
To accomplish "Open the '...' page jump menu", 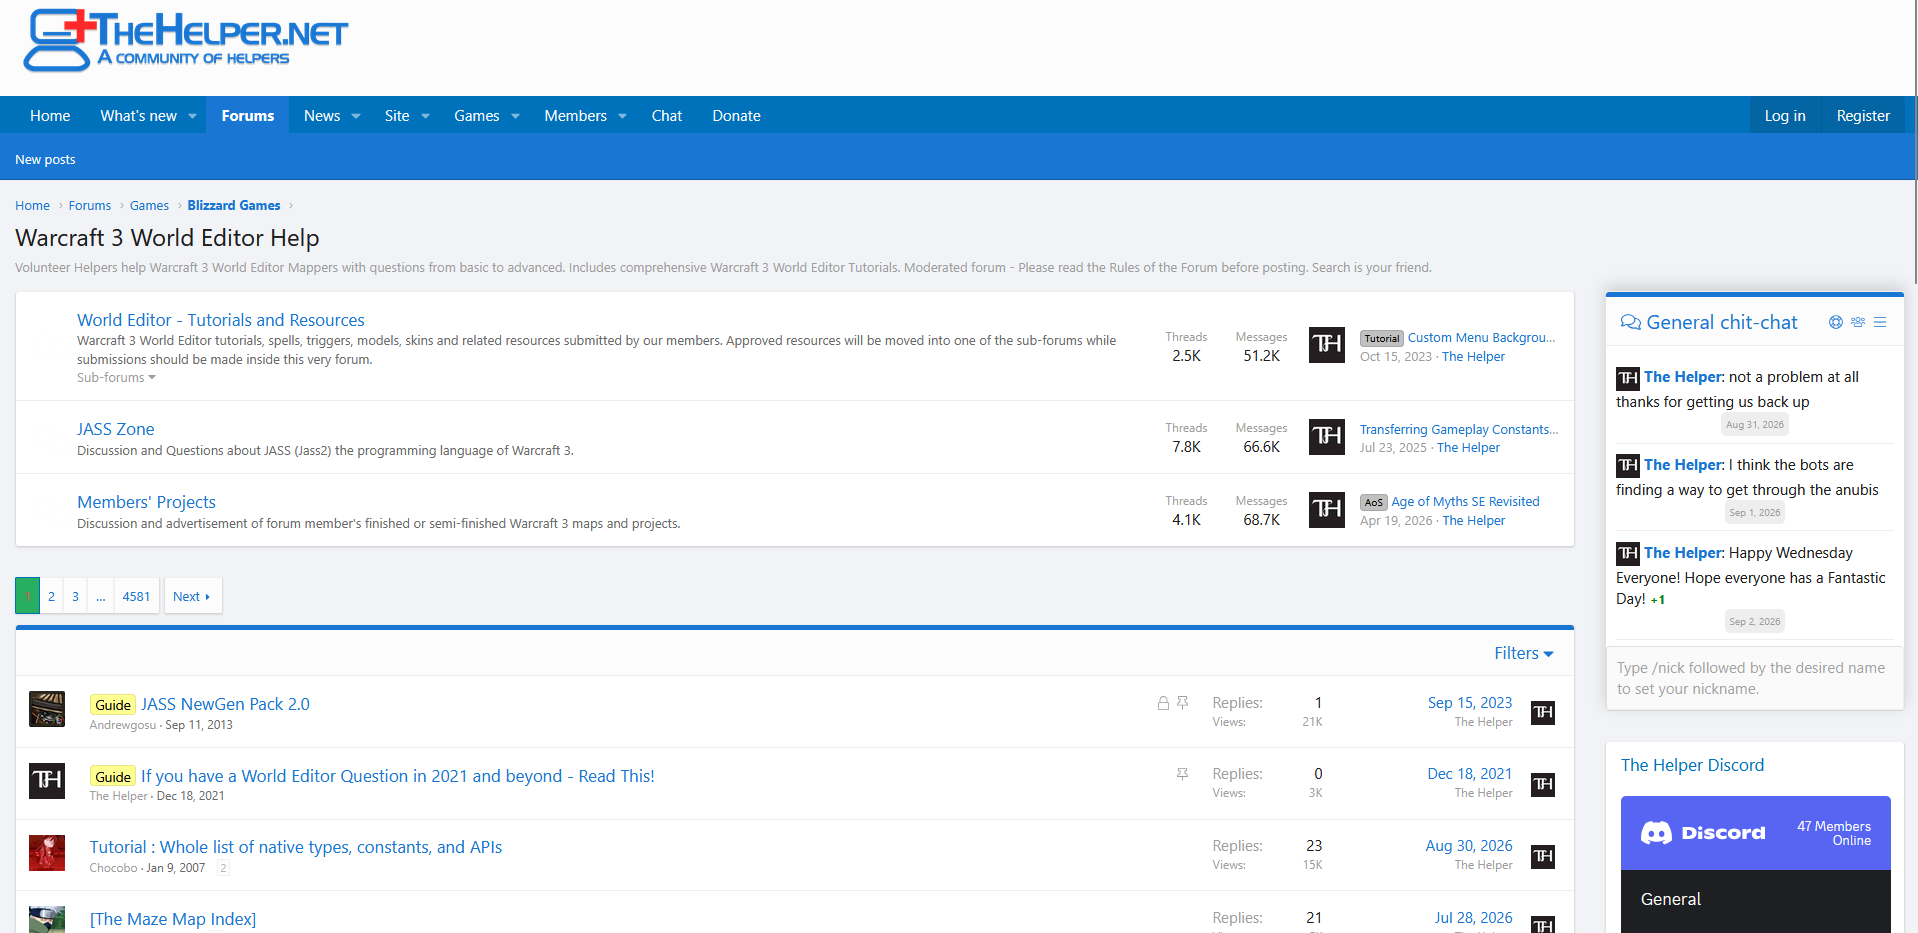I will pos(101,596).
